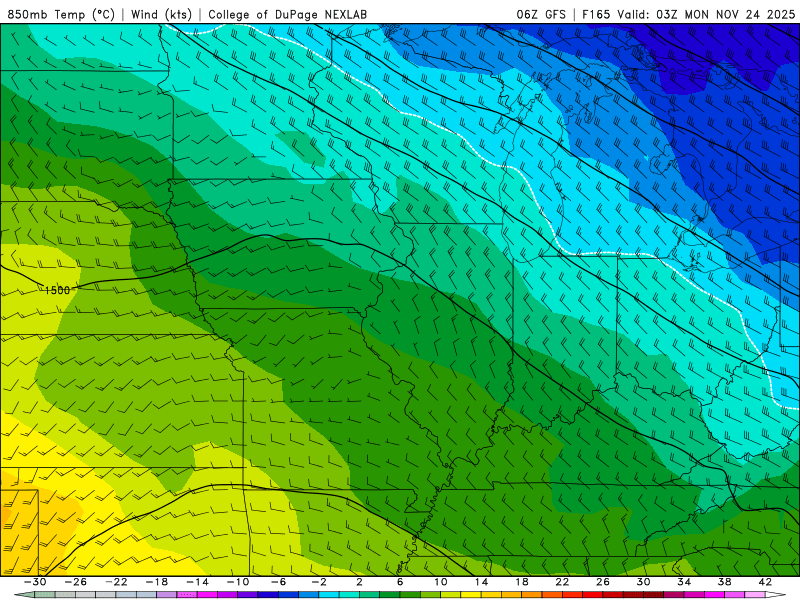Select the "06Z GFS" model run label

(541, 14)
